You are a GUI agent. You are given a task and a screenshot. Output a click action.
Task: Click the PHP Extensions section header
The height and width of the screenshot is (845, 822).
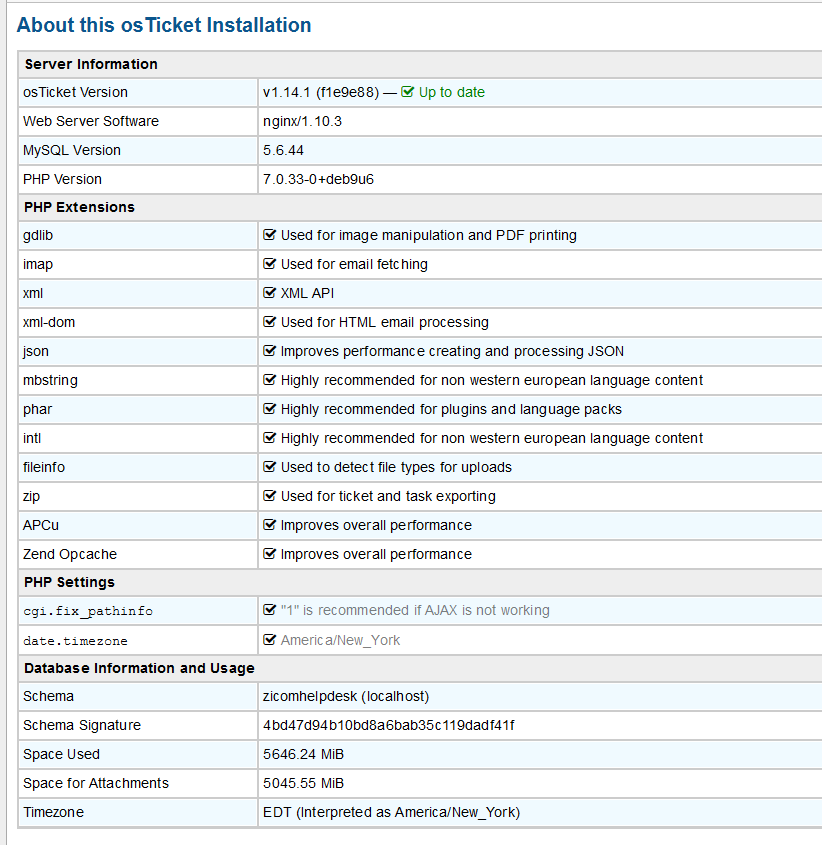click(79, 207)
